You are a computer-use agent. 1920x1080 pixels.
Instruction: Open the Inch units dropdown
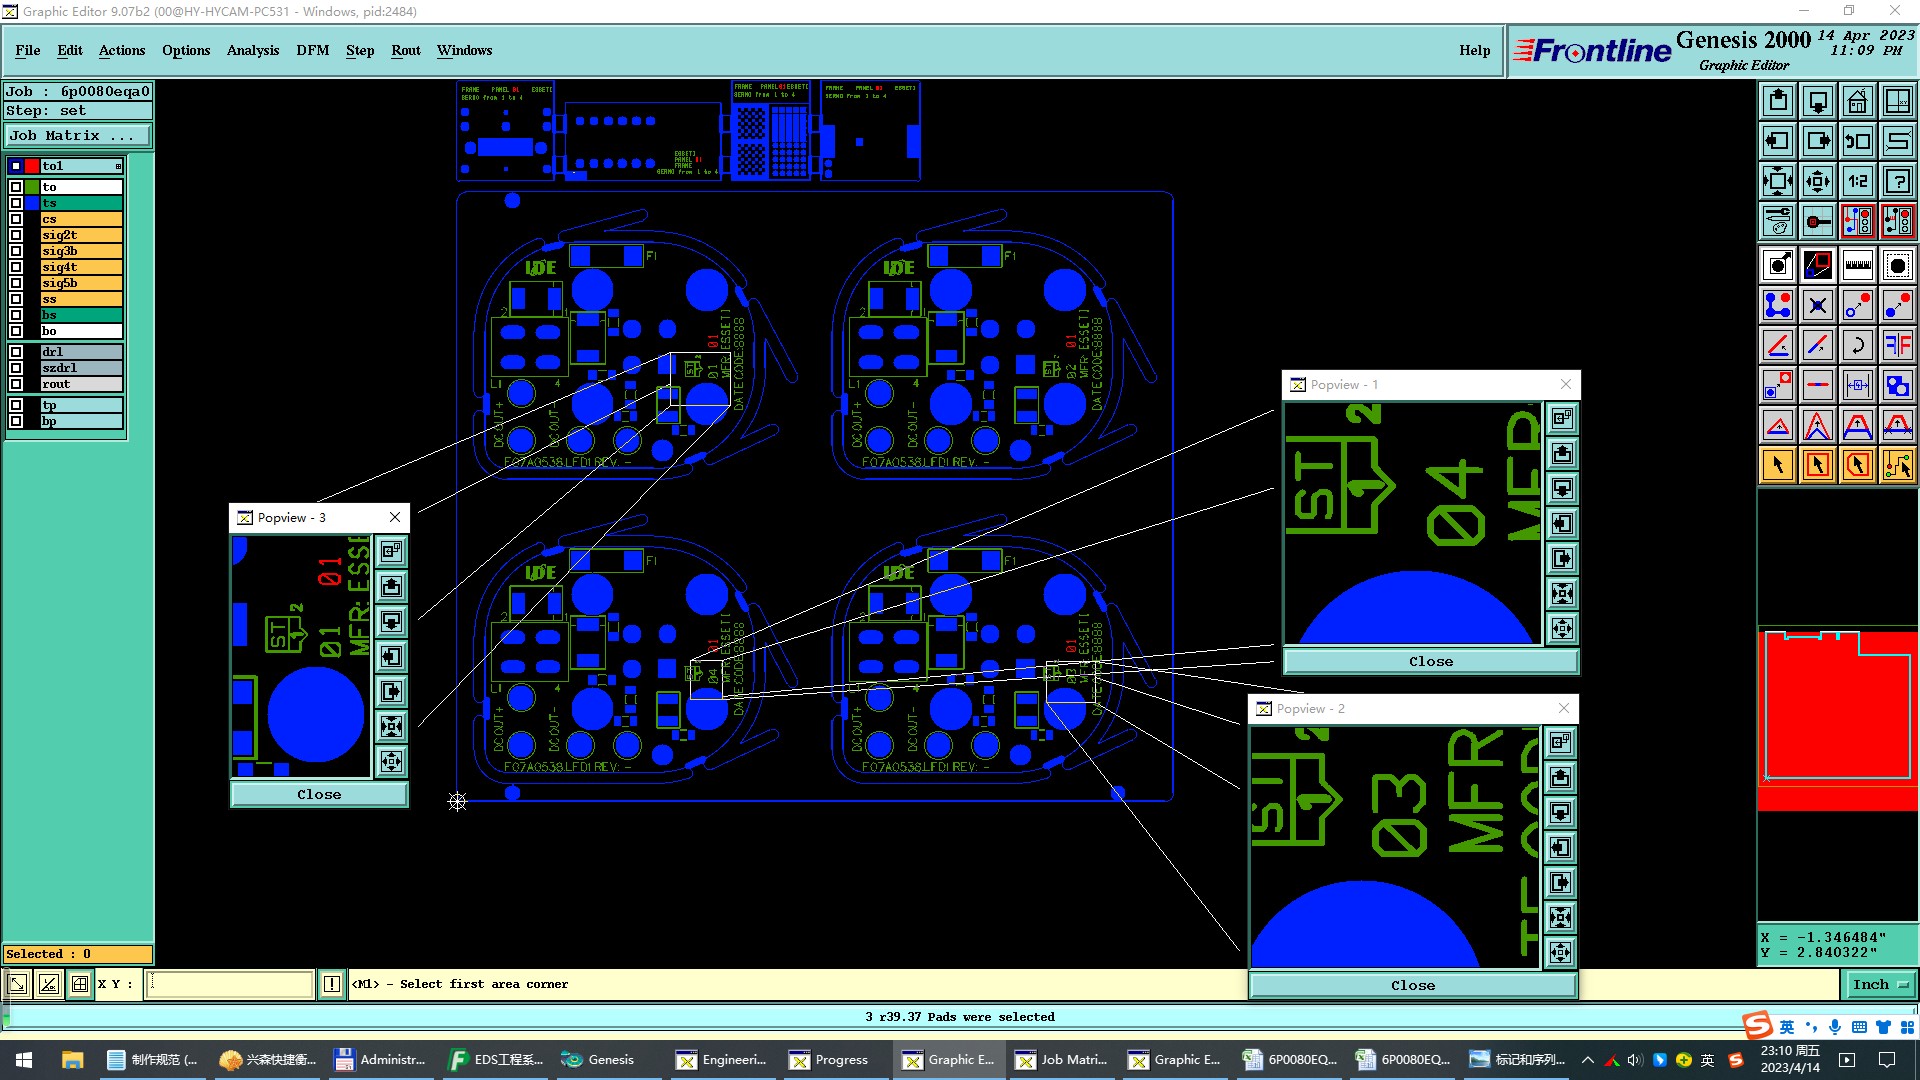pyautogui.click(x=1880, y=984)
